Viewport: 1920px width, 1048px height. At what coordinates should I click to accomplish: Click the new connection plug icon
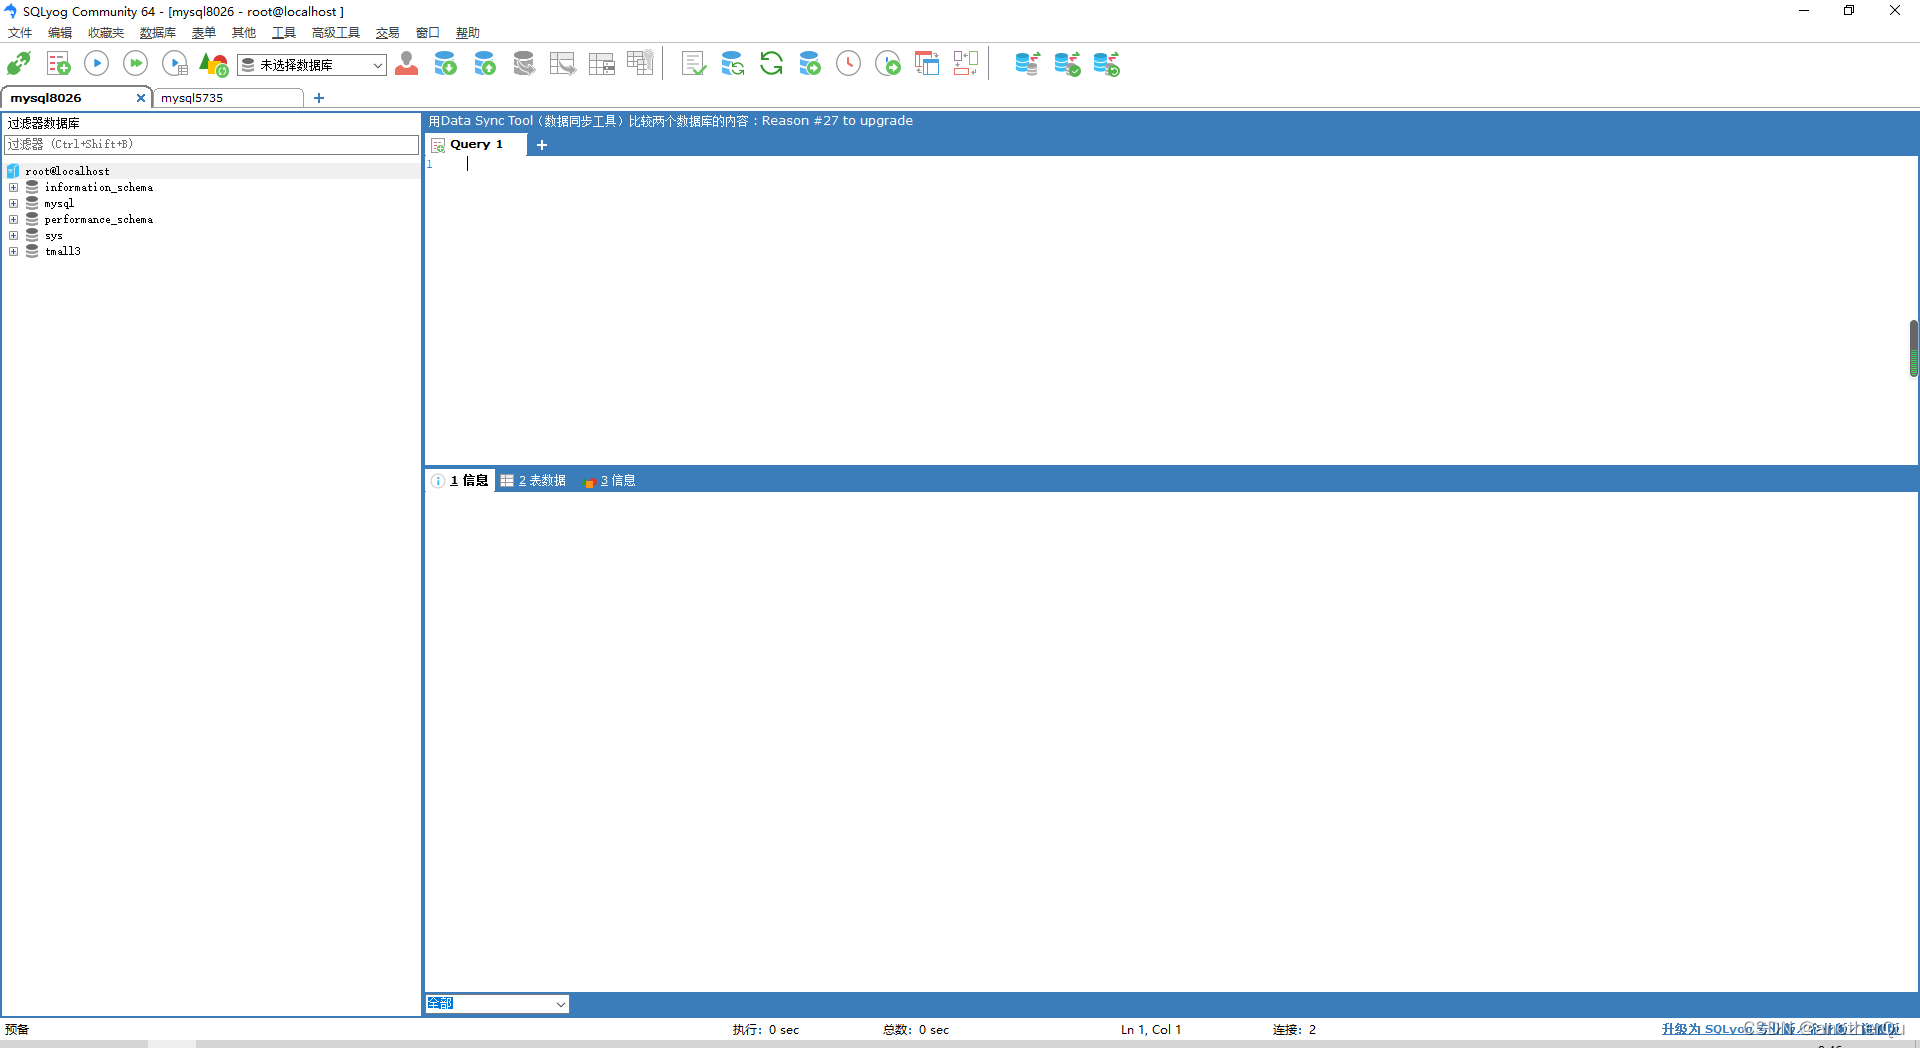(19, 64)
